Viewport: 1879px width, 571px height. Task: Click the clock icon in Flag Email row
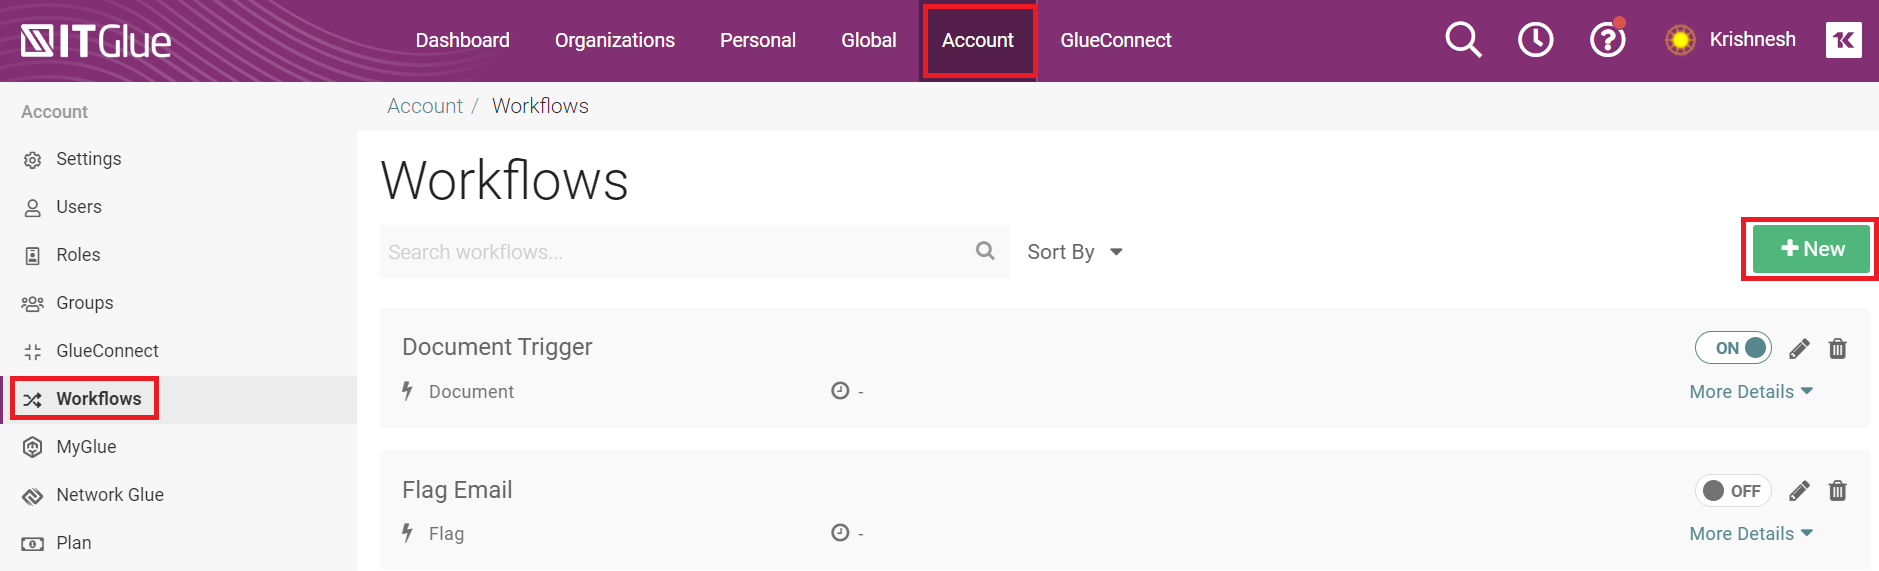(x=840, y=533)
